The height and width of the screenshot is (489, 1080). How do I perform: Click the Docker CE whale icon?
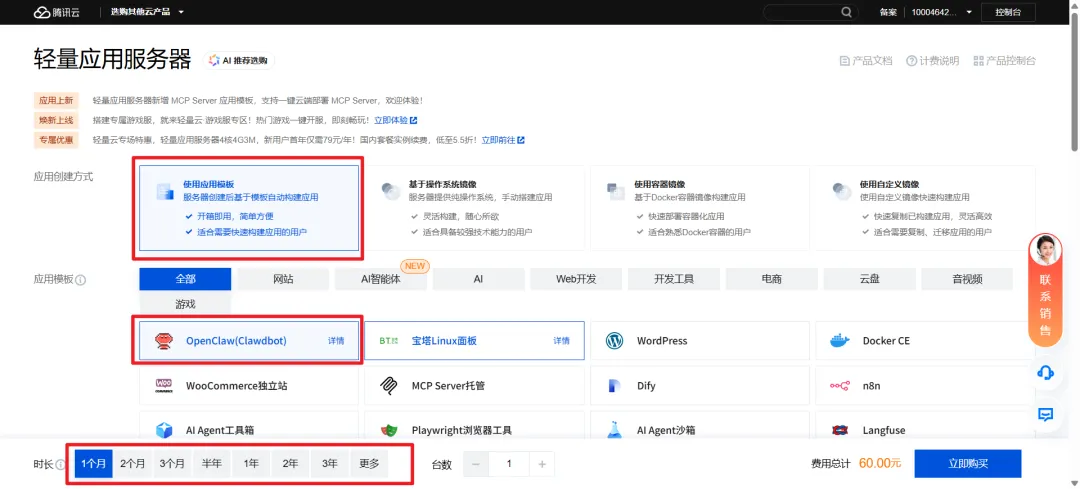tap(839, 340)
